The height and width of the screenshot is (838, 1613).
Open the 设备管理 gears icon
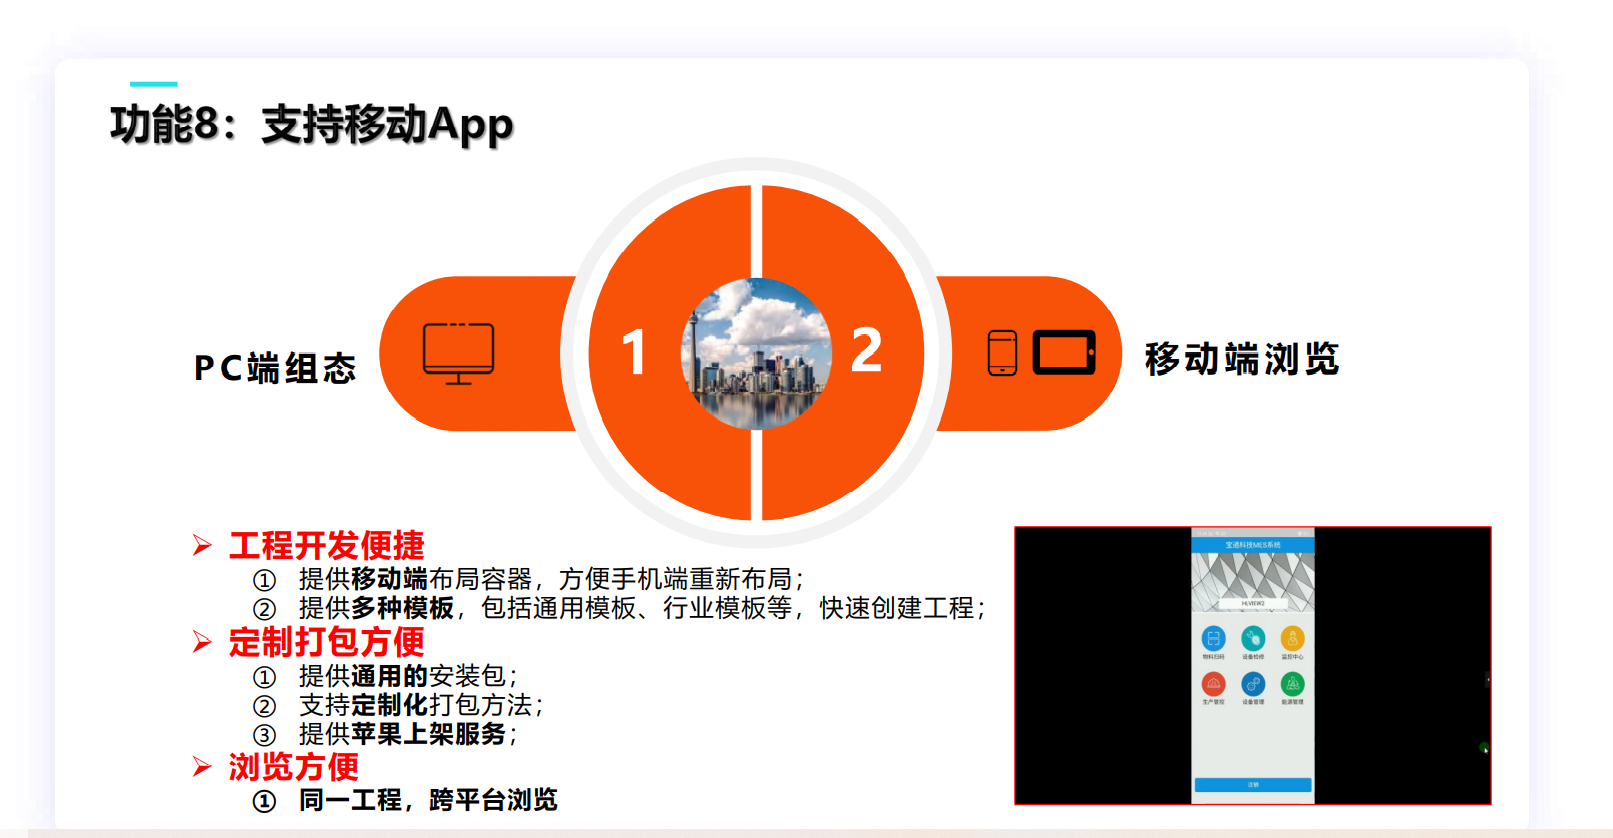1253,684
